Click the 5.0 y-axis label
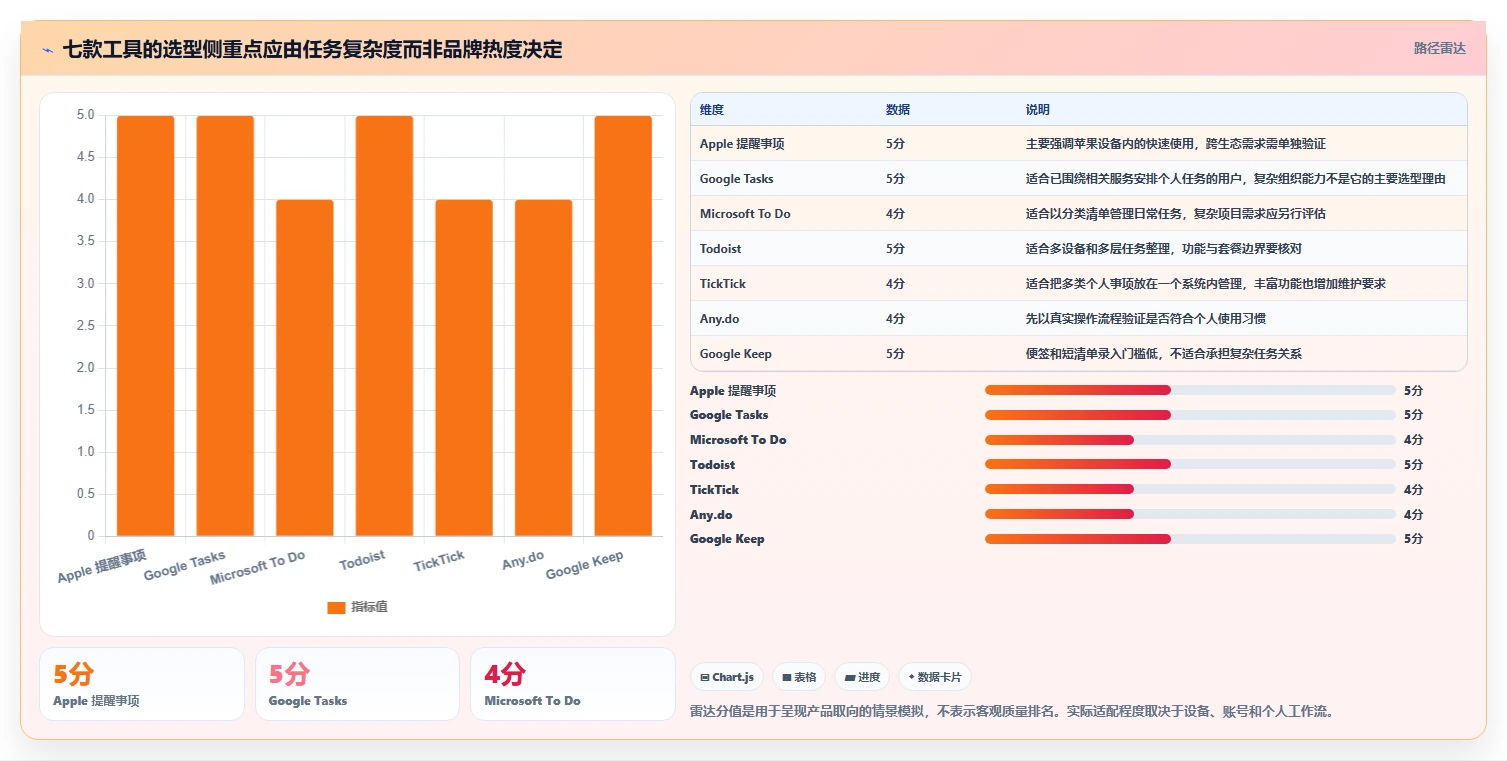Viewport: 1507px width, 761px height. coord(86,115)
